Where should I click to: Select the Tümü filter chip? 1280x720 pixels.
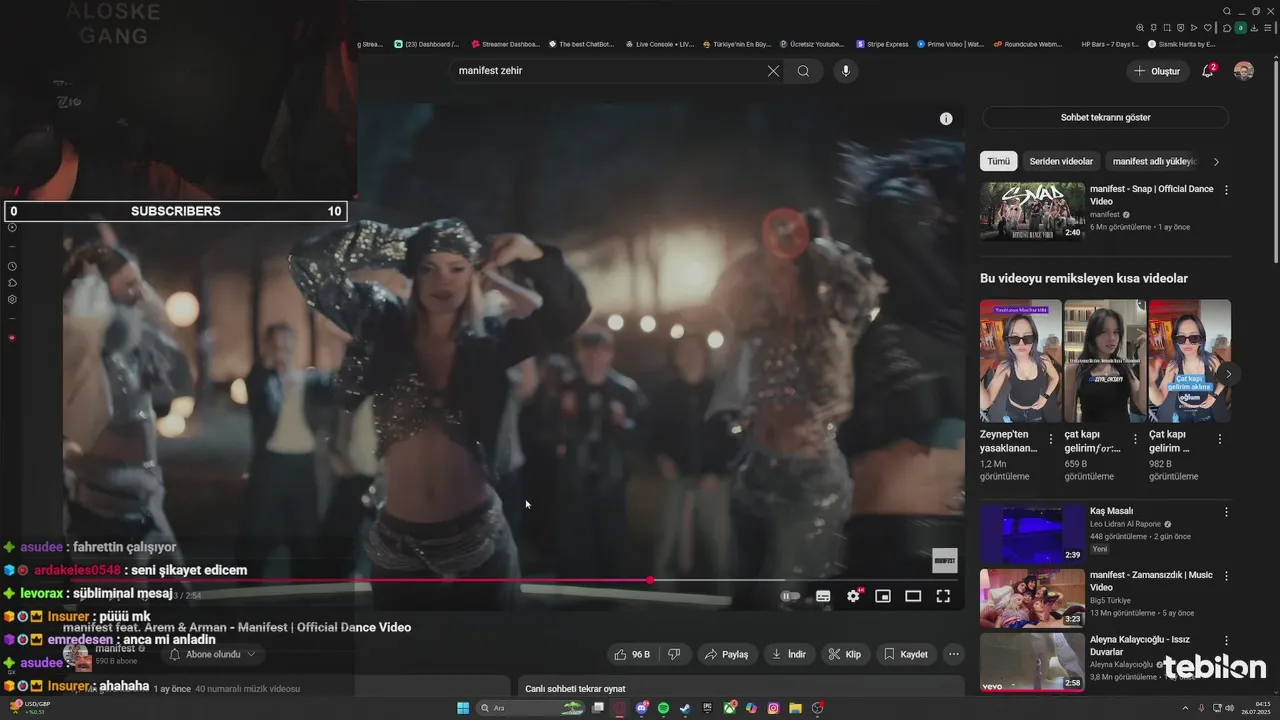[999, 161]
